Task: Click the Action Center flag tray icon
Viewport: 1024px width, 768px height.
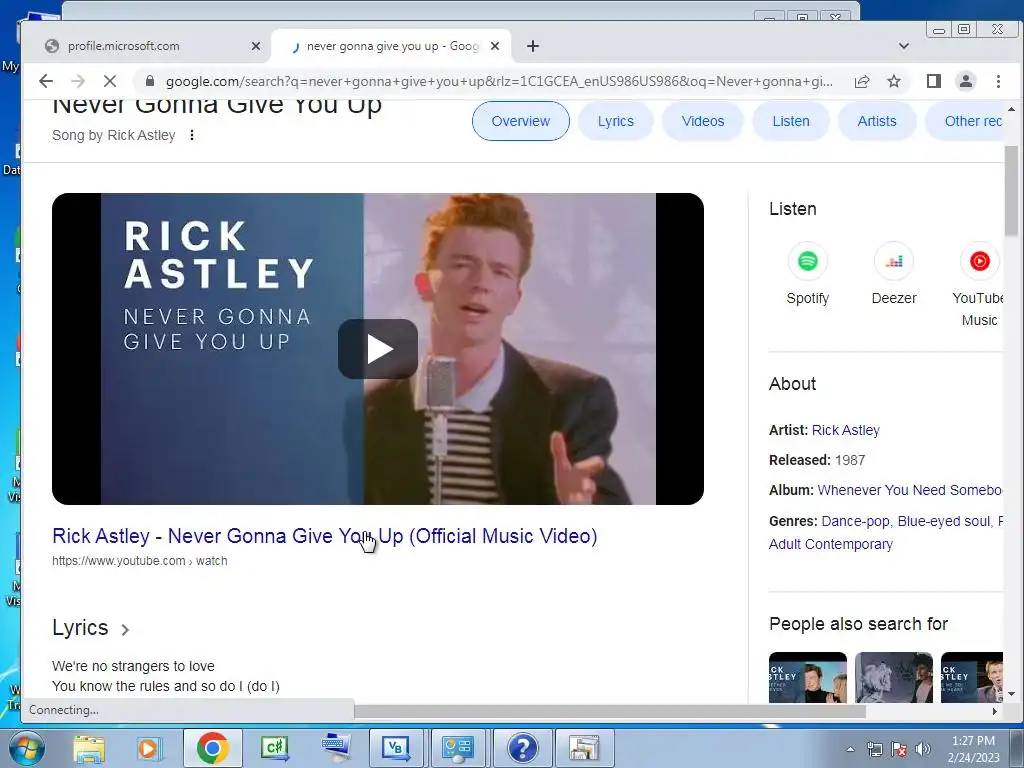Action: pyautogui.click(x=899, y=749)
